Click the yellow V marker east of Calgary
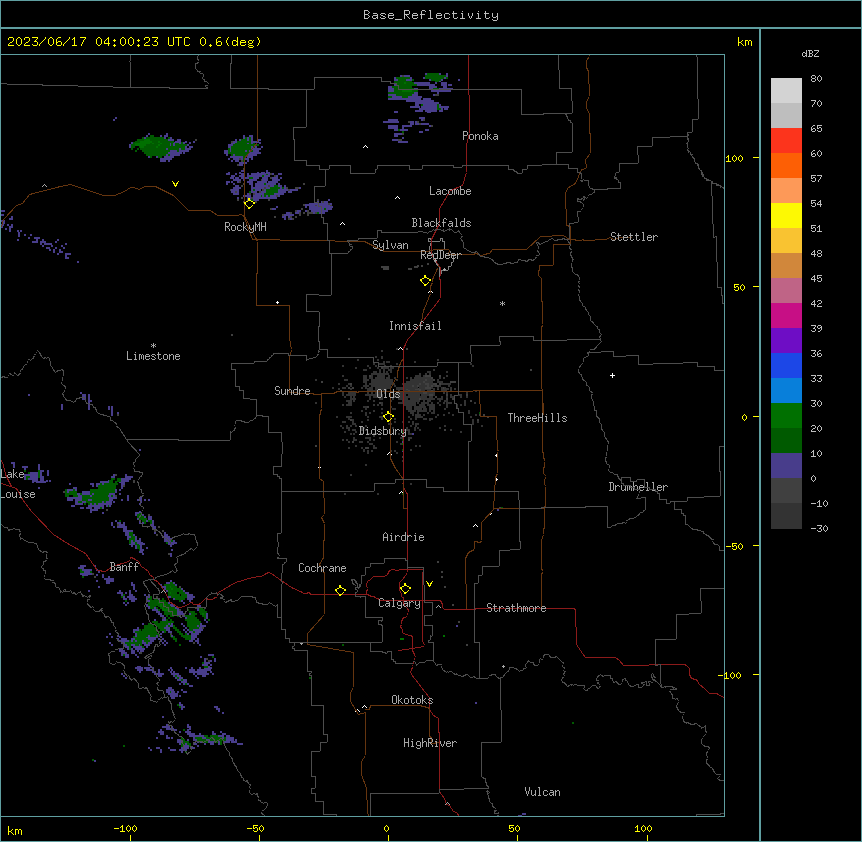Viewport: 862px width, 842px height. (x=429, y=584)
